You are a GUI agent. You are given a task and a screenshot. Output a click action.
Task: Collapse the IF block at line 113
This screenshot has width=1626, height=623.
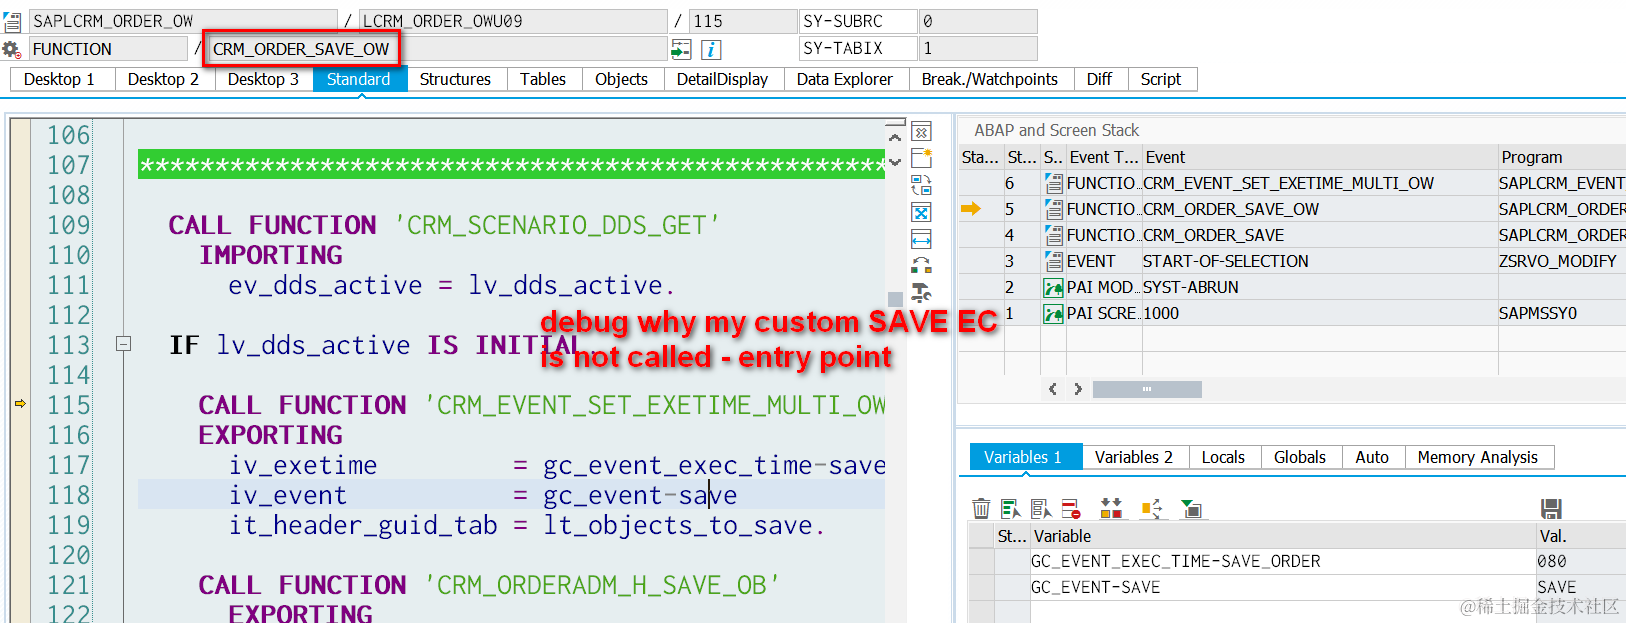click(124, 344)
